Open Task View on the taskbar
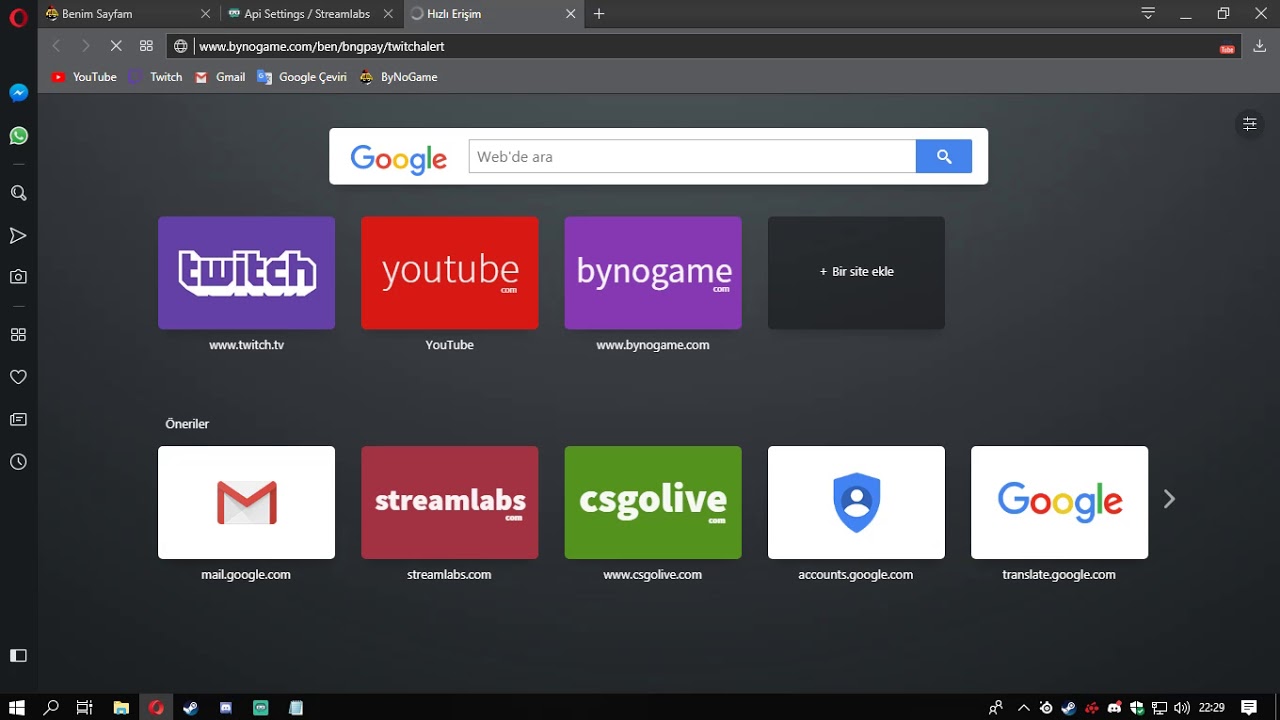 (85, 707)
